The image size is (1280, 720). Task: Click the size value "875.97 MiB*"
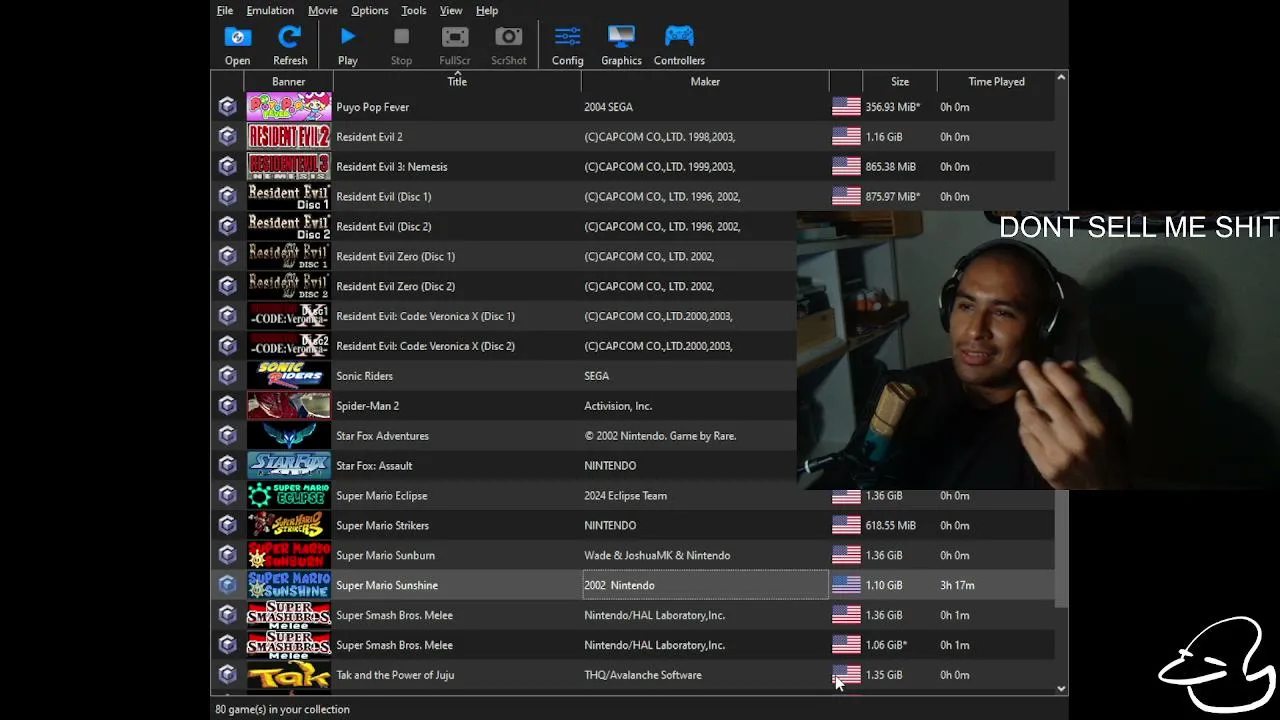click(x=893, y=196)
